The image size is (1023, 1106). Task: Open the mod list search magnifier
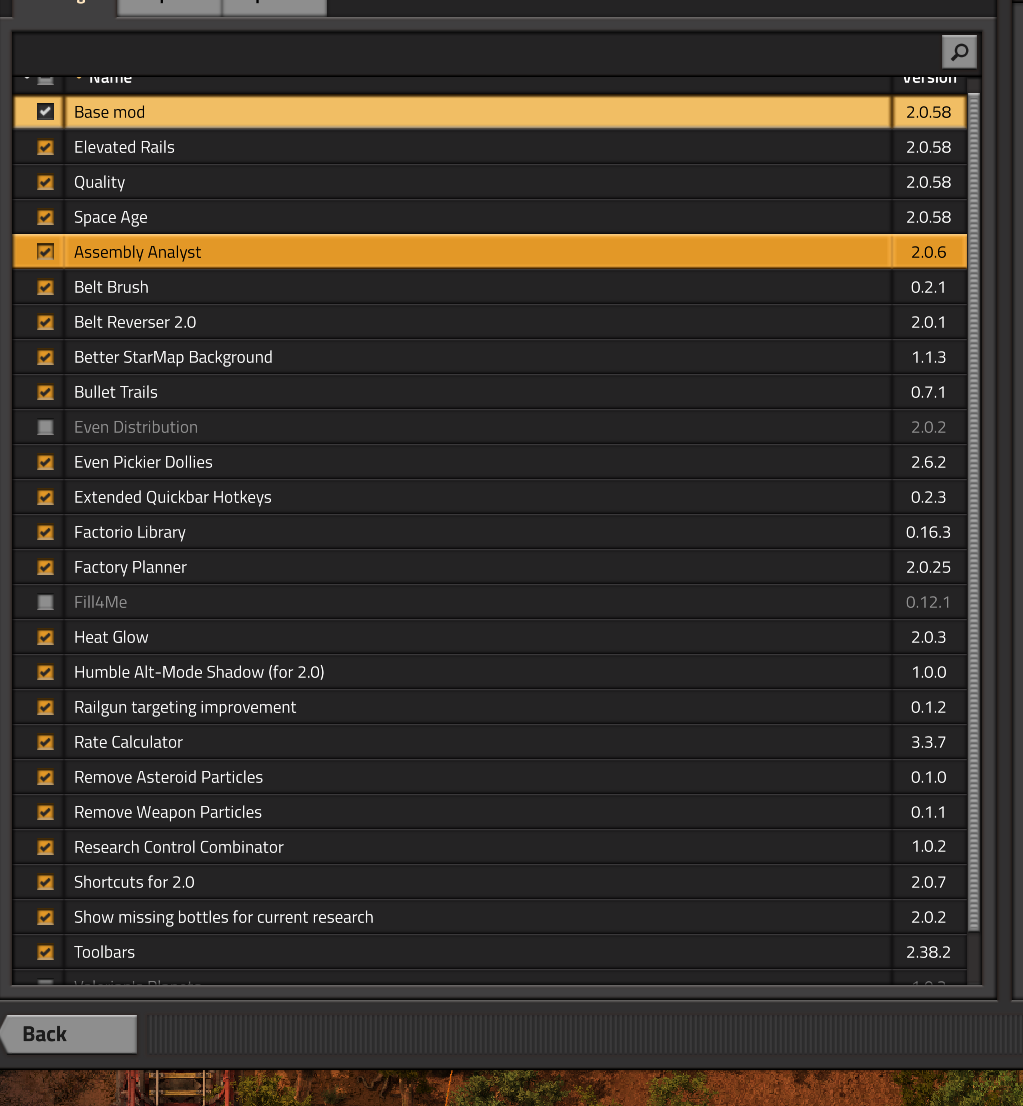coord(959,51)
